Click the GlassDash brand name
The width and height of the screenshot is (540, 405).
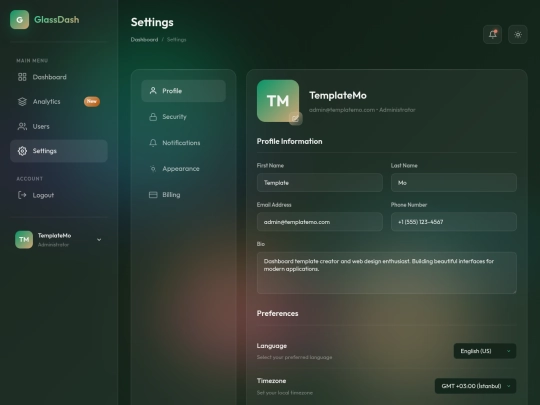(57, 20)
